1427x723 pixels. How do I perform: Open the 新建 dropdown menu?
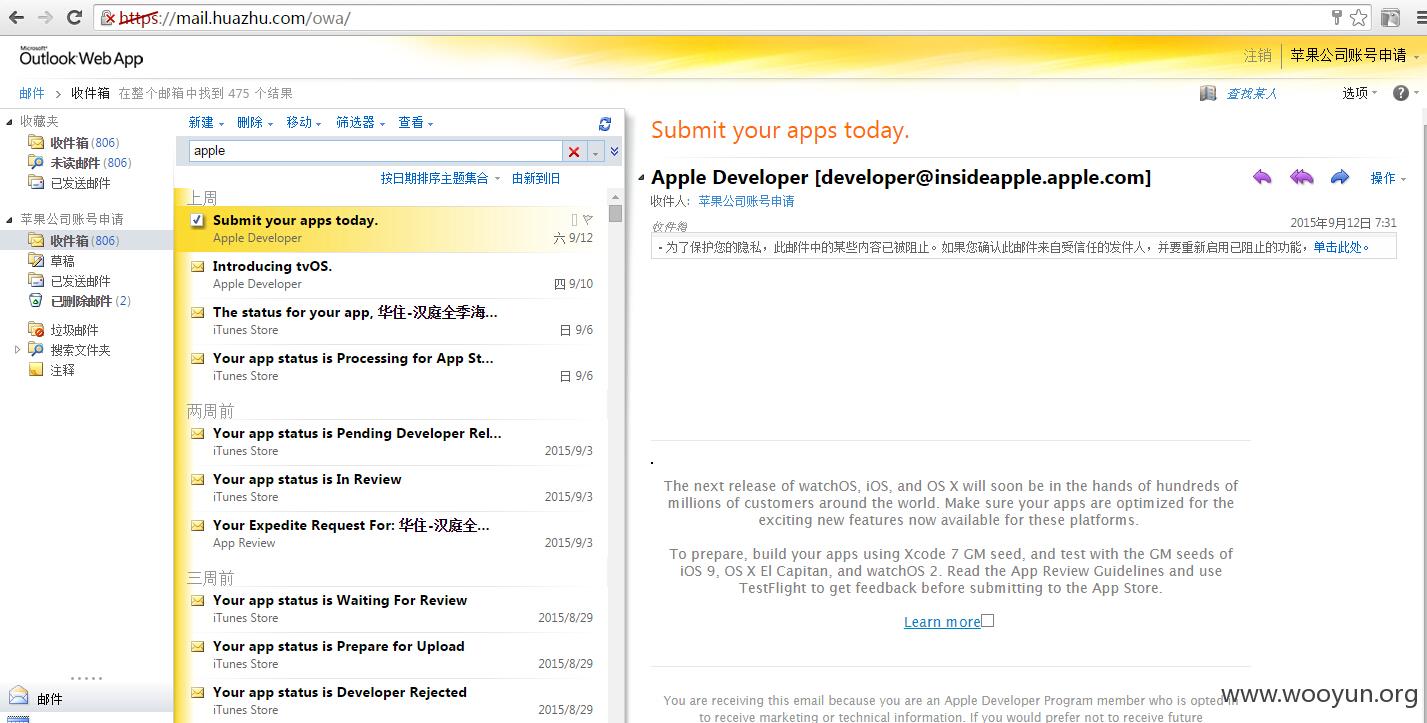[206, 123]
